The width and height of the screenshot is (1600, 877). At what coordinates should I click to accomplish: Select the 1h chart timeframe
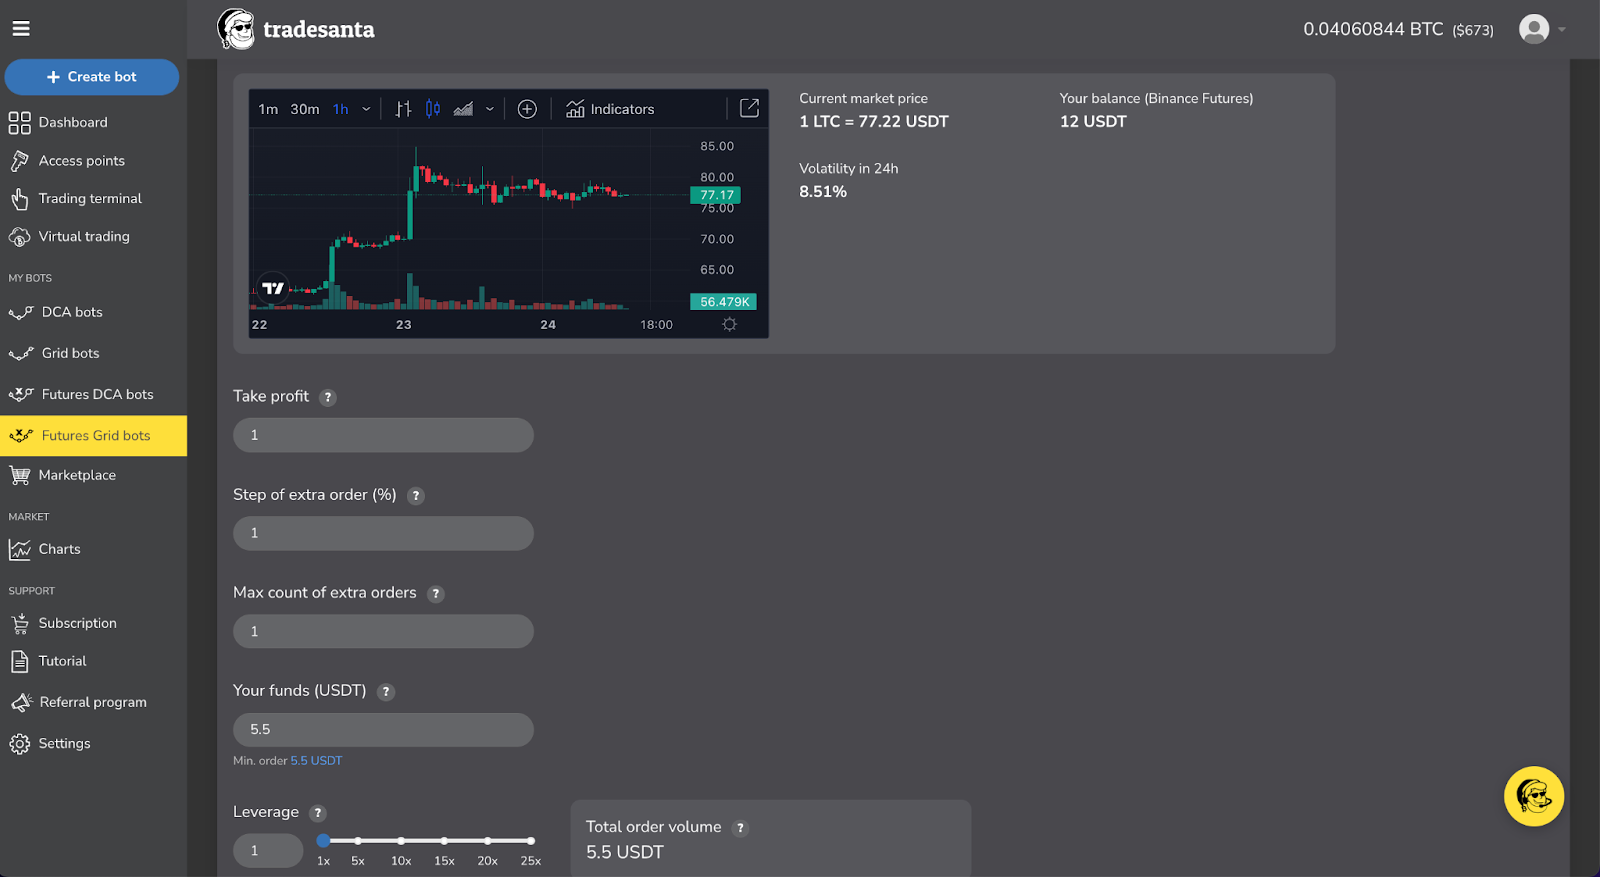coord(341,109)
